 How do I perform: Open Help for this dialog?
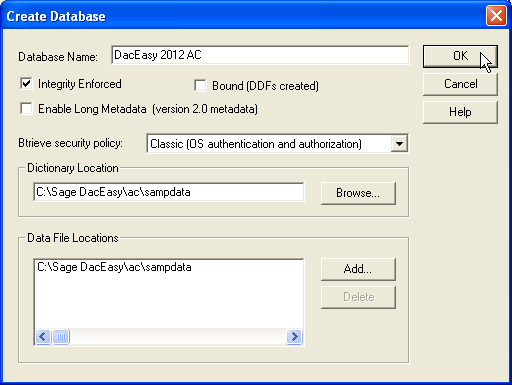pyautogui.click(x=460, y=112)
